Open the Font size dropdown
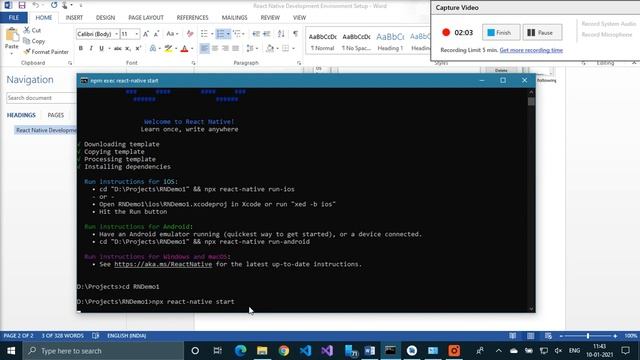 tap(137, 34)
